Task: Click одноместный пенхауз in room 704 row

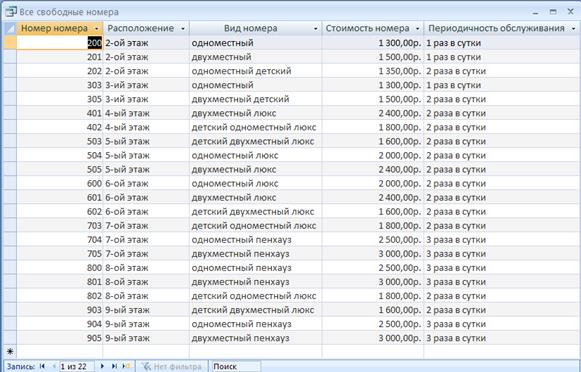Action: [256, 240]
